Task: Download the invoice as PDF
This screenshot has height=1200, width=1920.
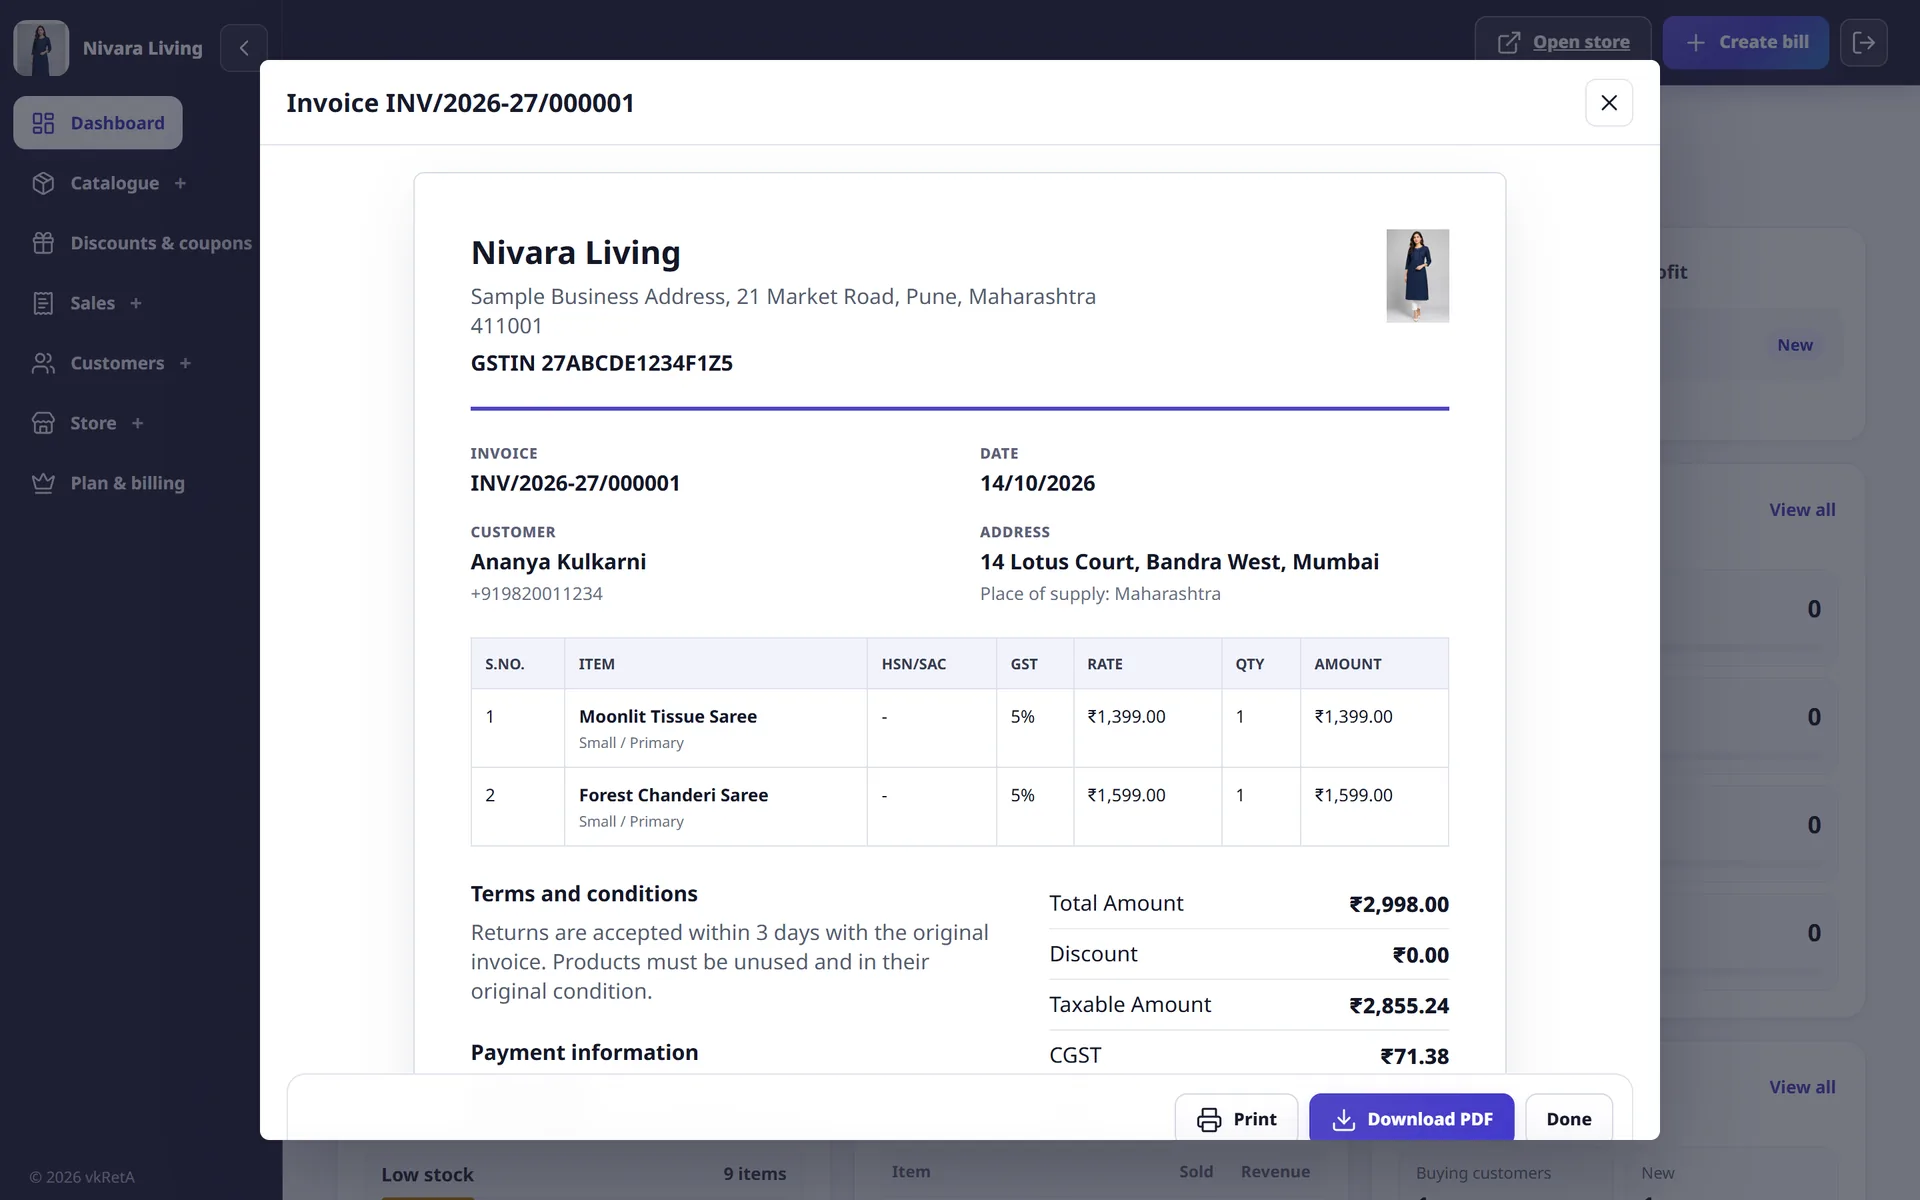Action: point(1411,1119)
